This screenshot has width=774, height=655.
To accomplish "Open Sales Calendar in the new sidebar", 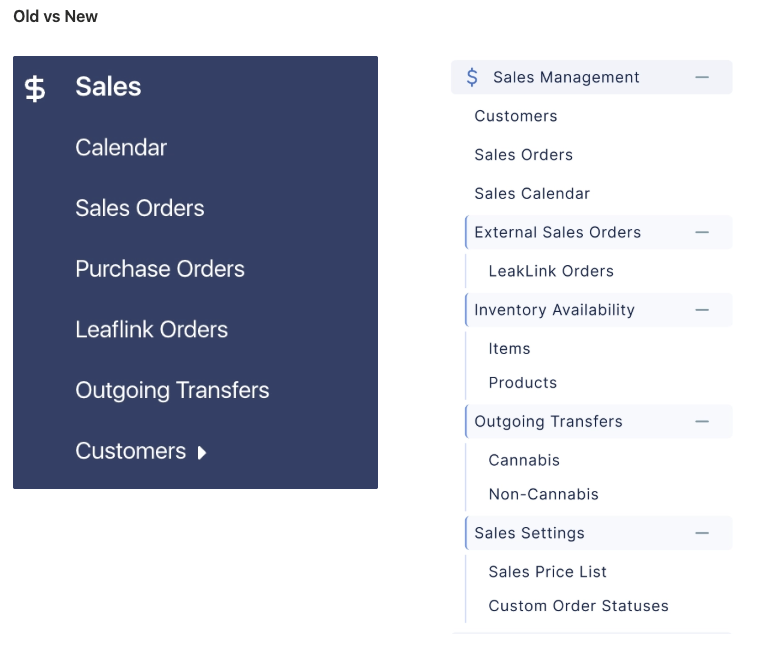I will point(532,193).
